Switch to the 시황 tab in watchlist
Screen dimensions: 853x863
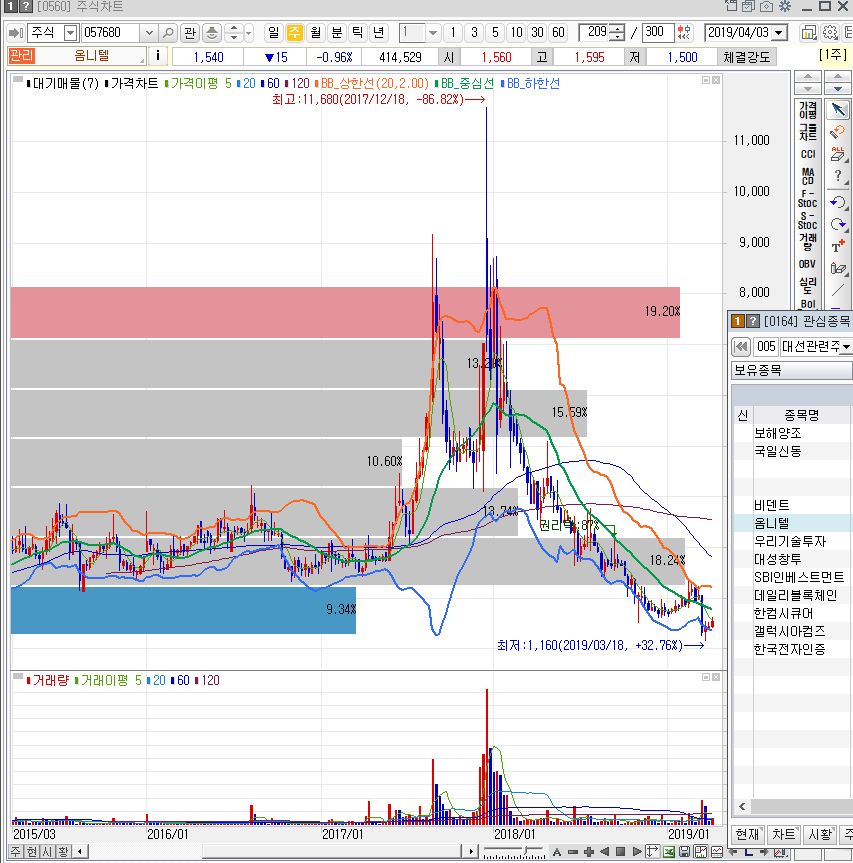coord(819,834)
